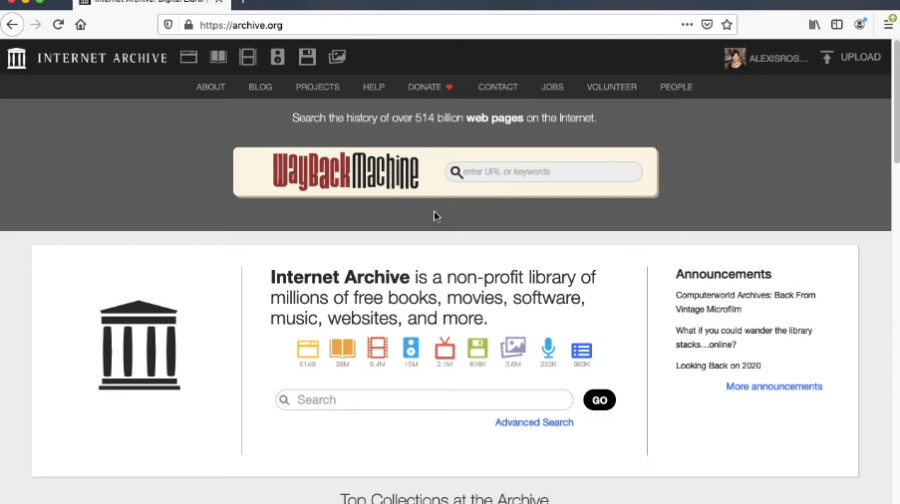
Task: Open the Texts book icon in top navbar
Action: pos(218,58)
